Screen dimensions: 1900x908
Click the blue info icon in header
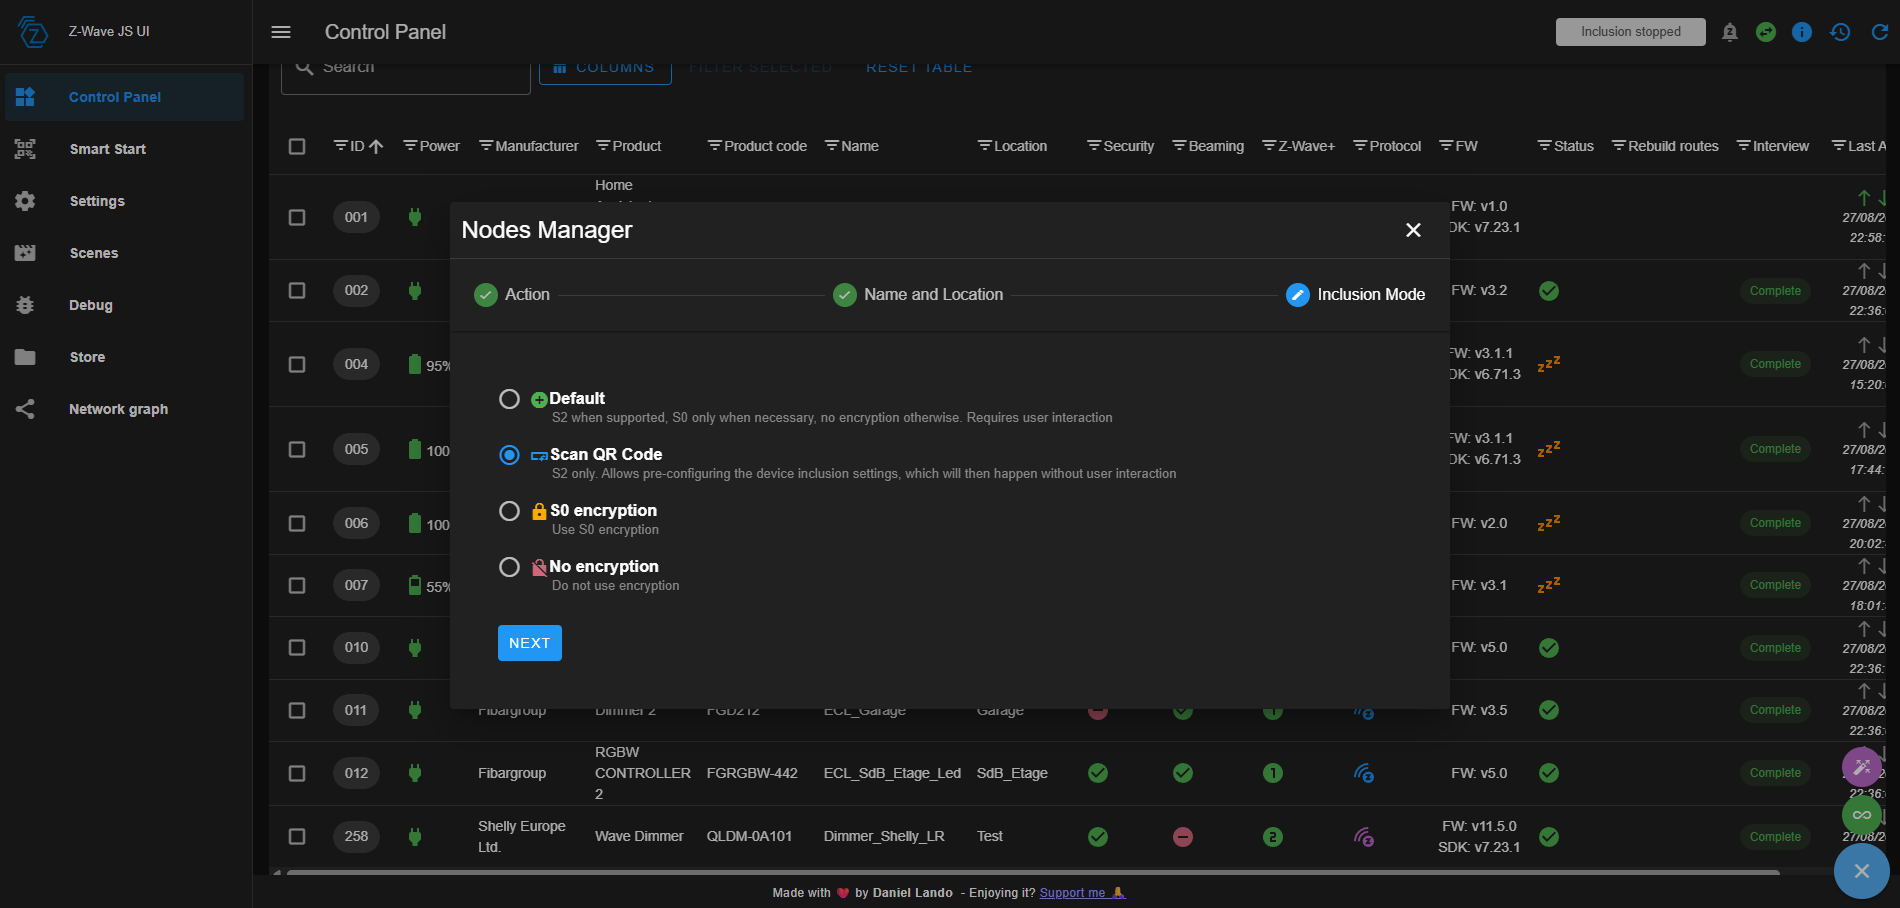point(1802,32)
